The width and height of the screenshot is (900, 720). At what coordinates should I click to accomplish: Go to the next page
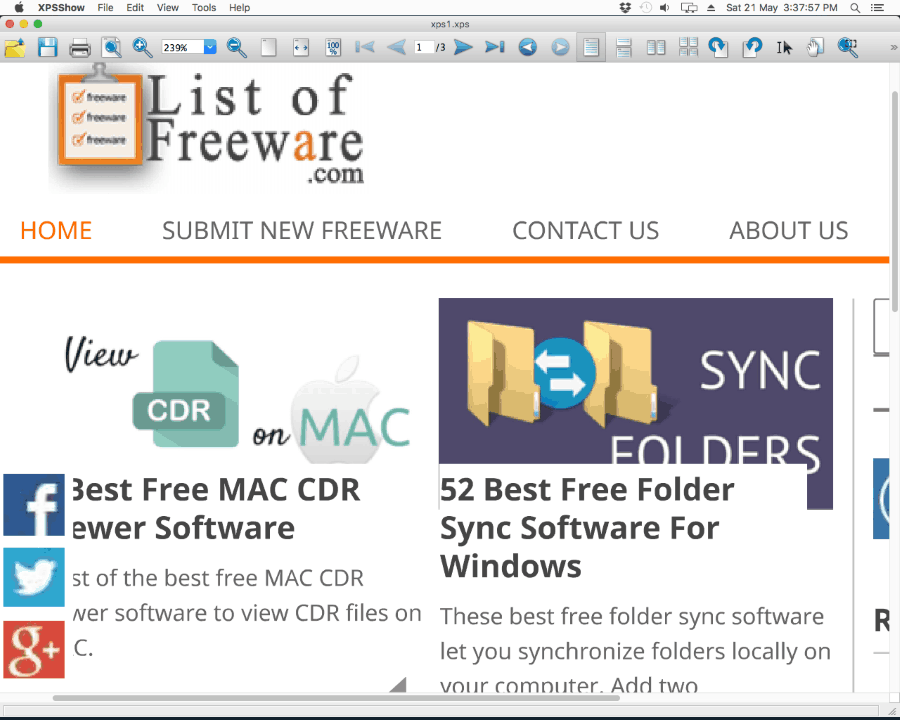463,47
